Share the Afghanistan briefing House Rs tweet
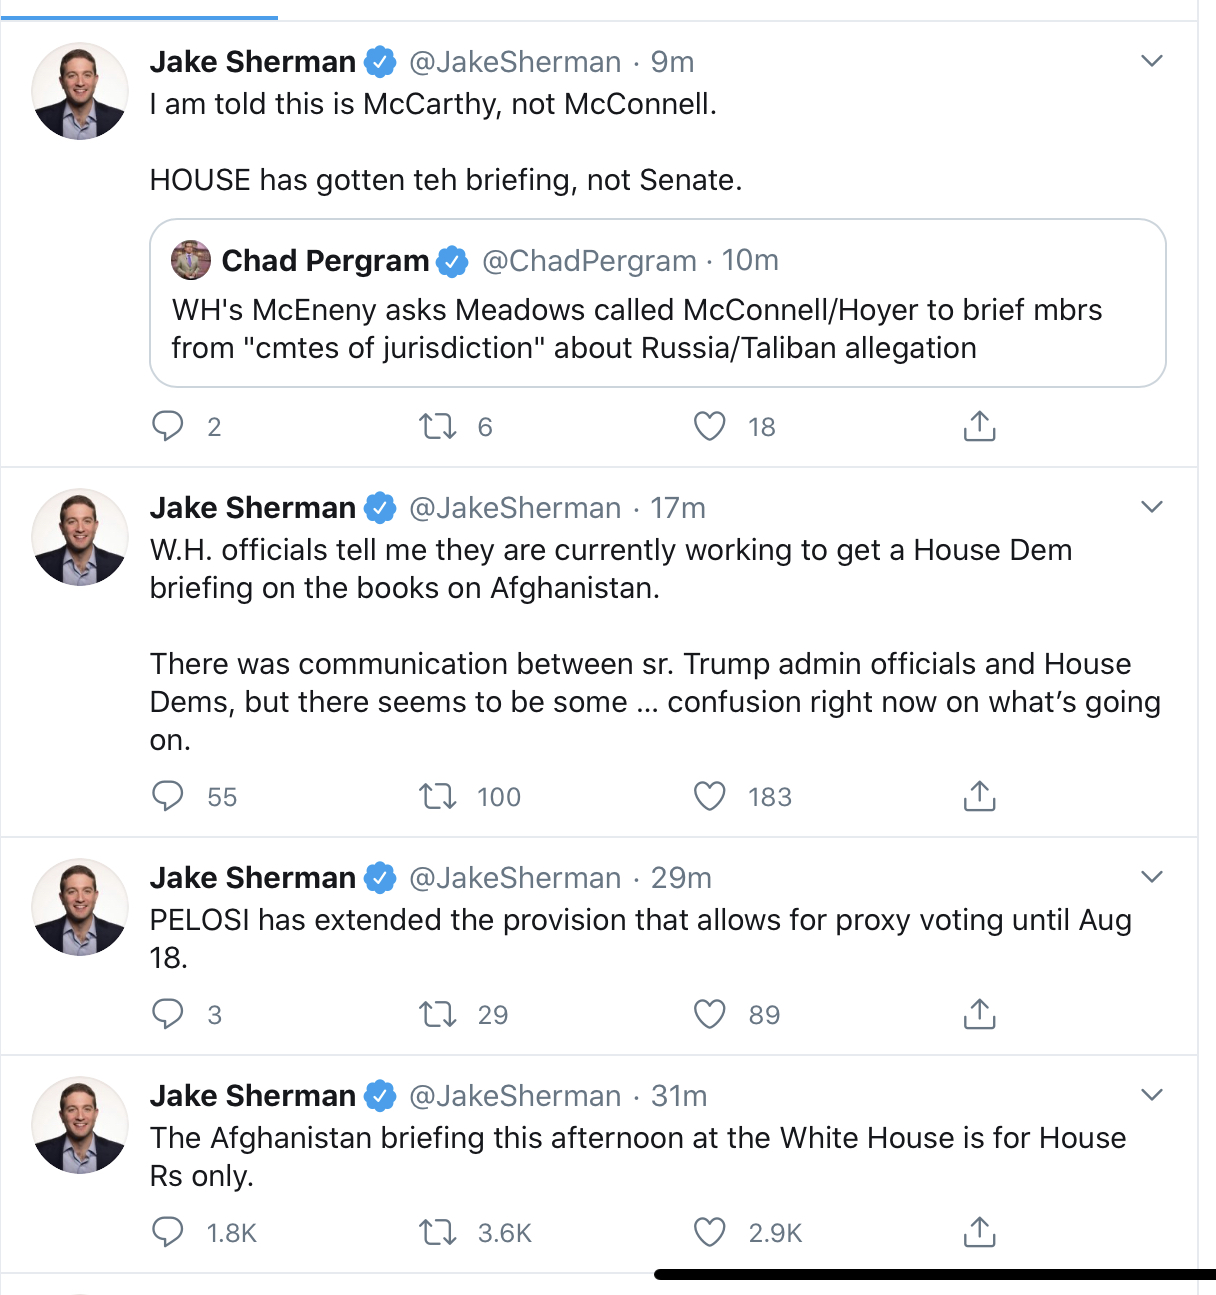Viewport: 1216px width, 1295px height. click(979, 1233)
